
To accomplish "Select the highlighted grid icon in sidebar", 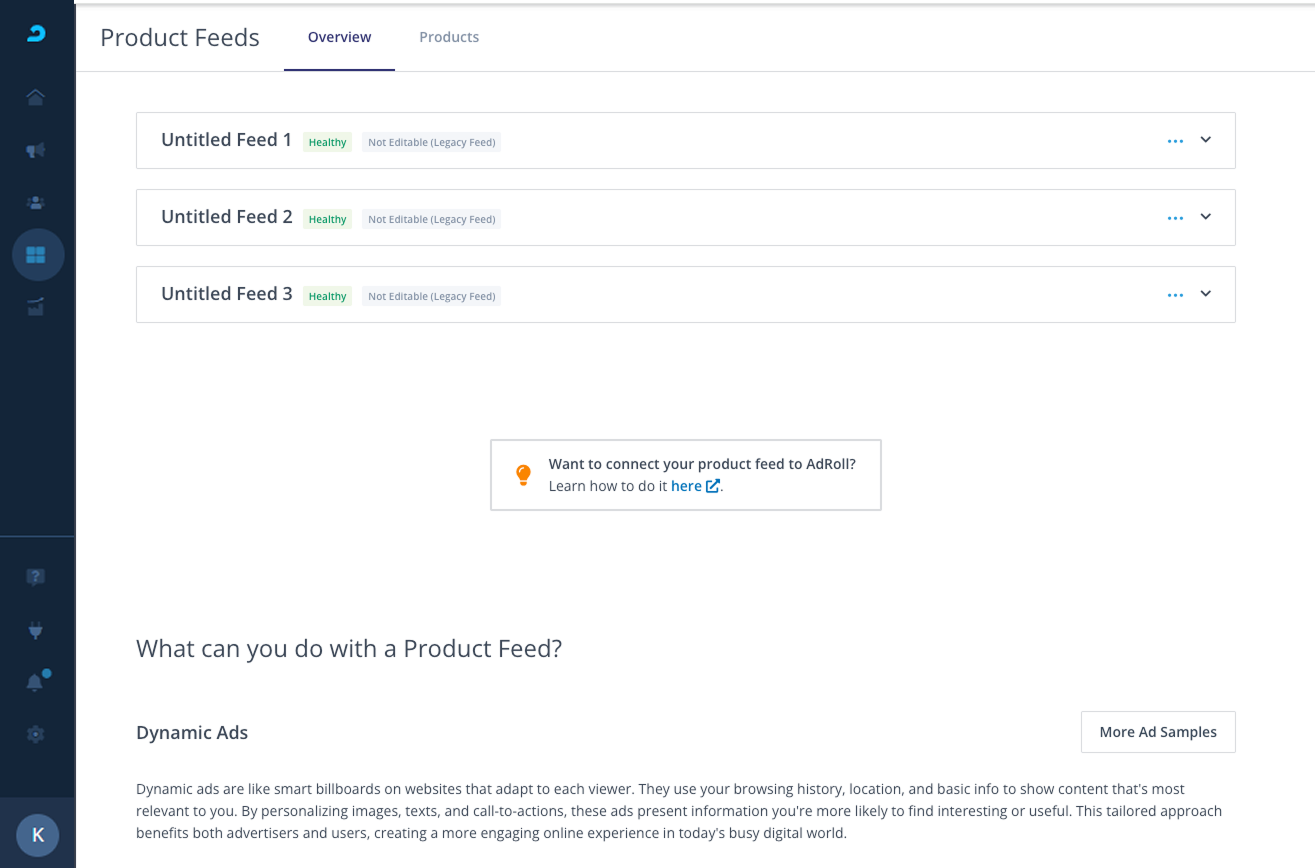I will [37, 255].
